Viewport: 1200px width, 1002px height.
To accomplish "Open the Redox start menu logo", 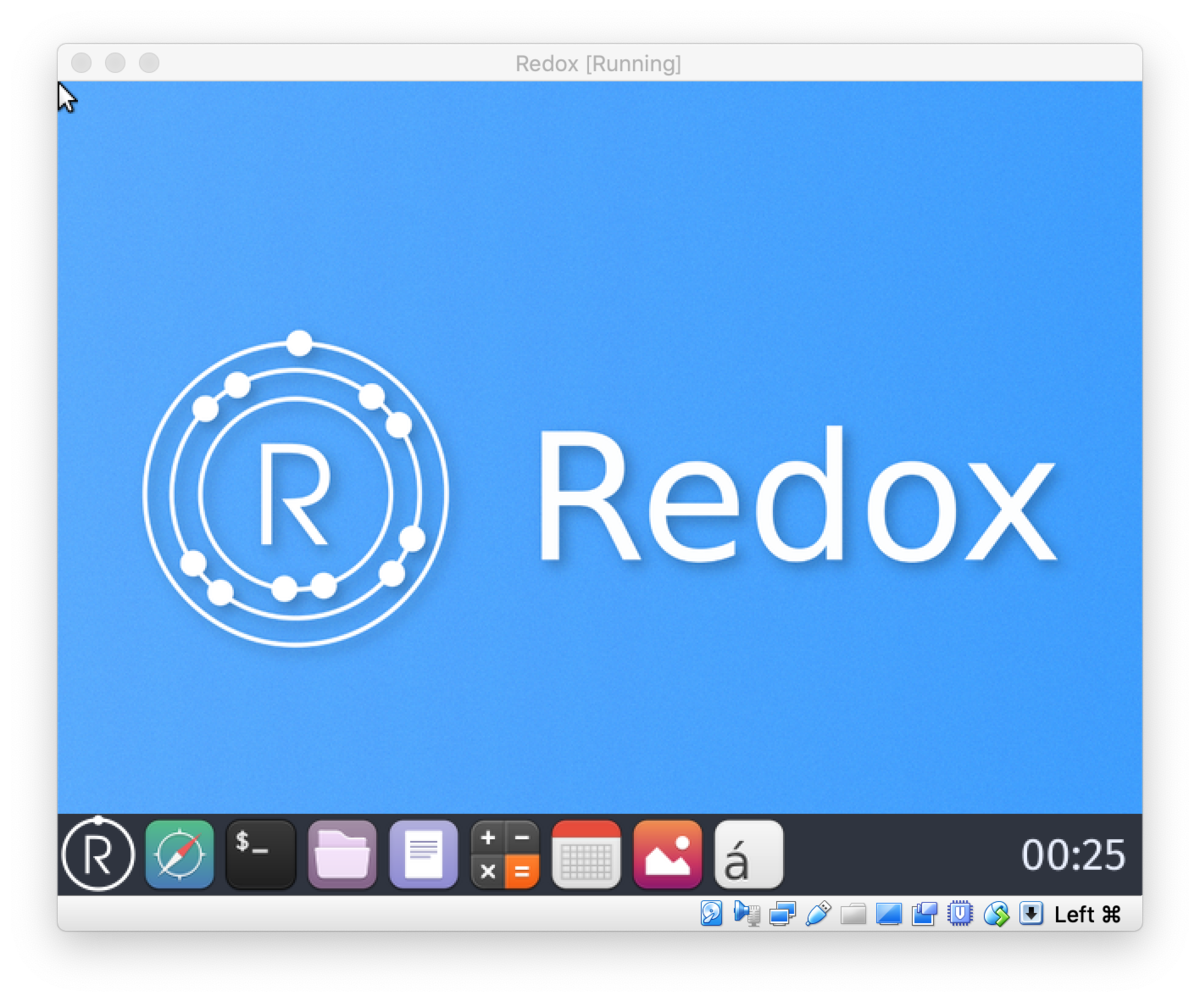I will [98, 854].
